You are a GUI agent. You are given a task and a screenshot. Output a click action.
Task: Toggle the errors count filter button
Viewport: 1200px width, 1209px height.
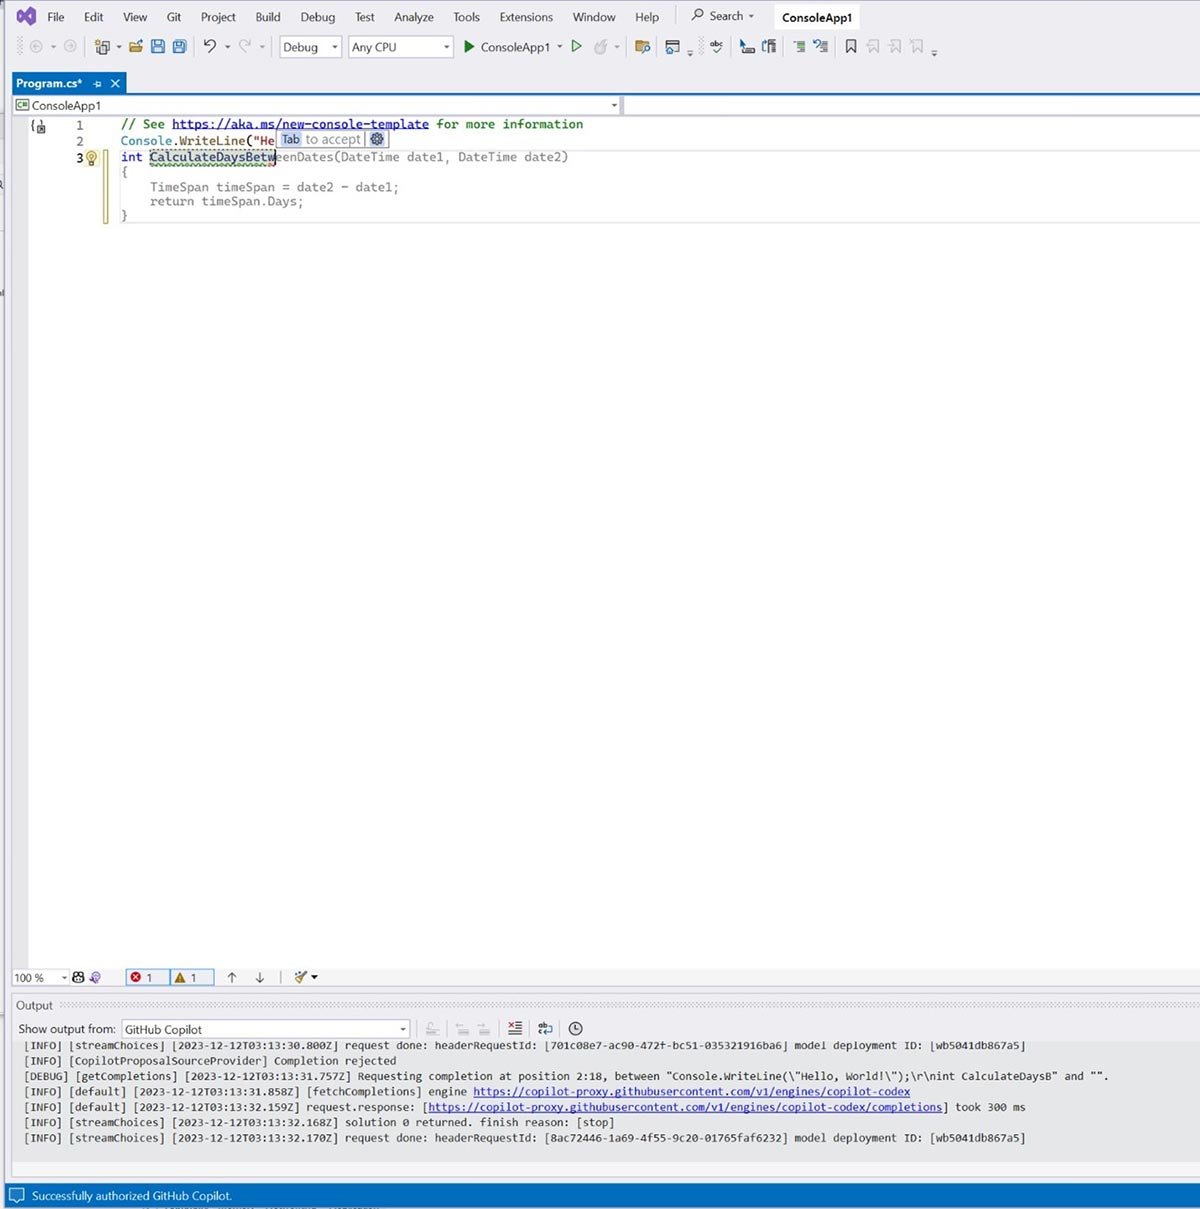(142, 978)
